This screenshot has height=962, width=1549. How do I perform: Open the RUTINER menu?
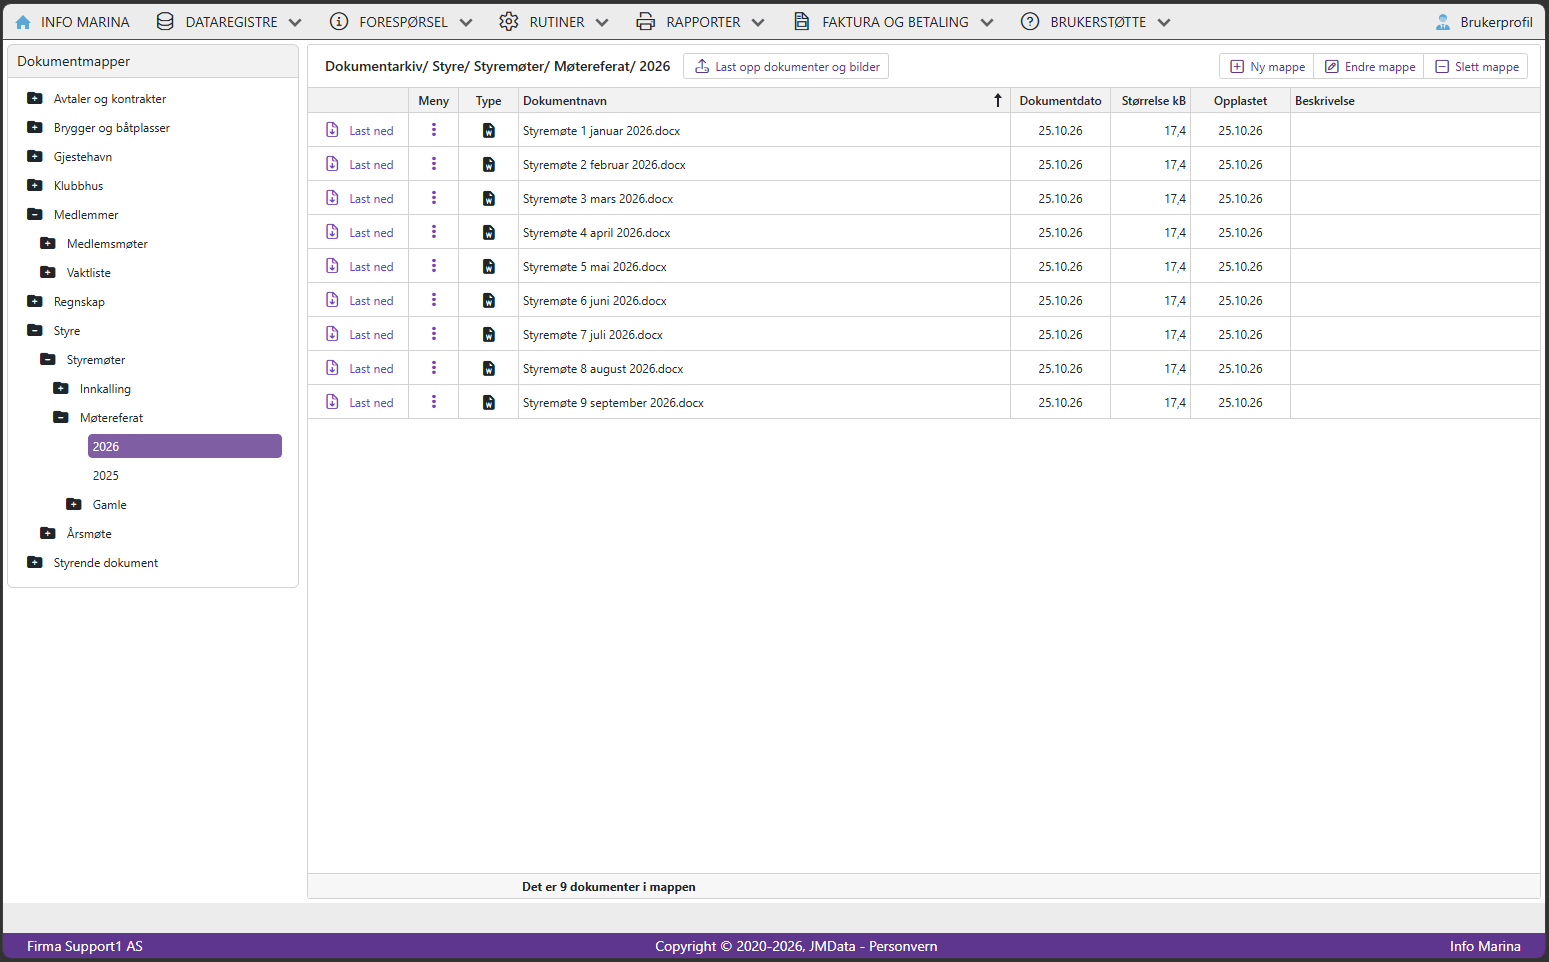tap(553, 22)
